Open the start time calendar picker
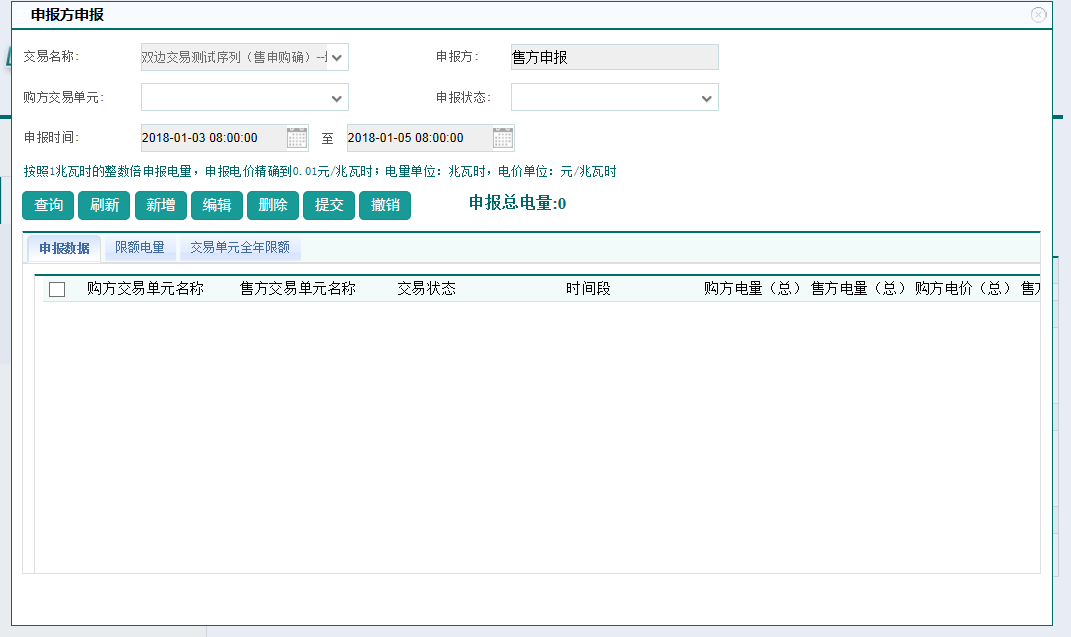This screenshot has width=1071, height=637. coord(297,138)
